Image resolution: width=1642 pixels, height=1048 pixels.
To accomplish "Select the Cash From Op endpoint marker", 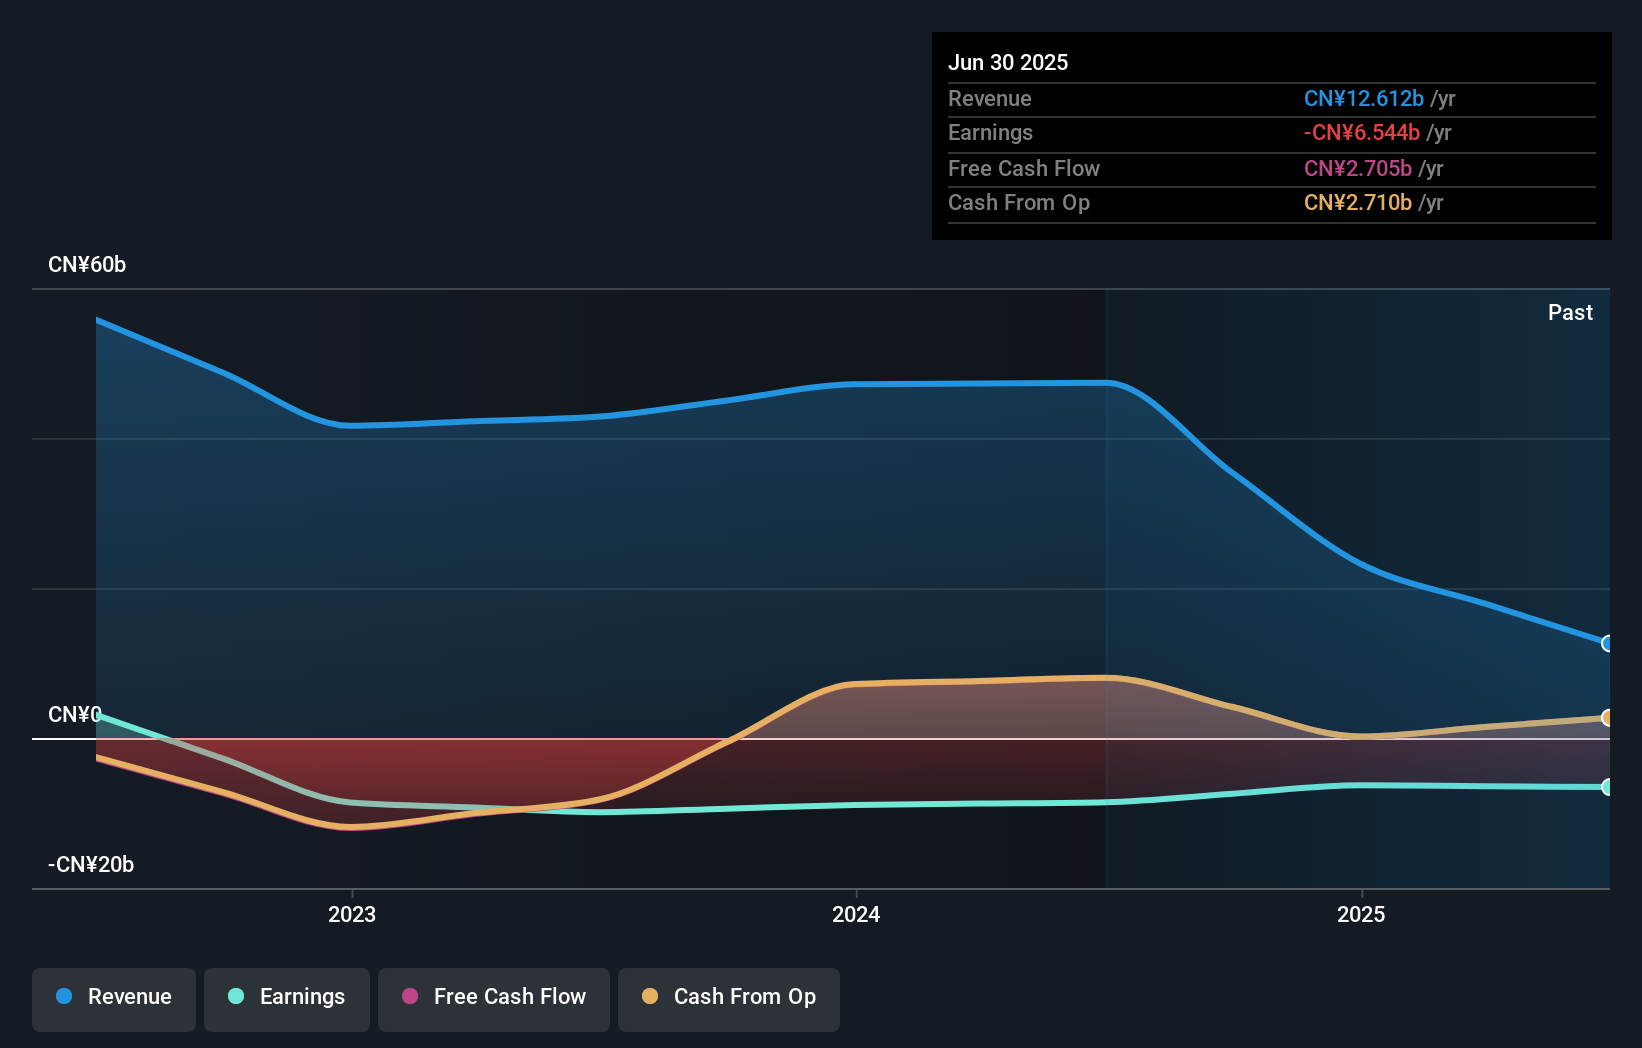I will (1607, 717).
